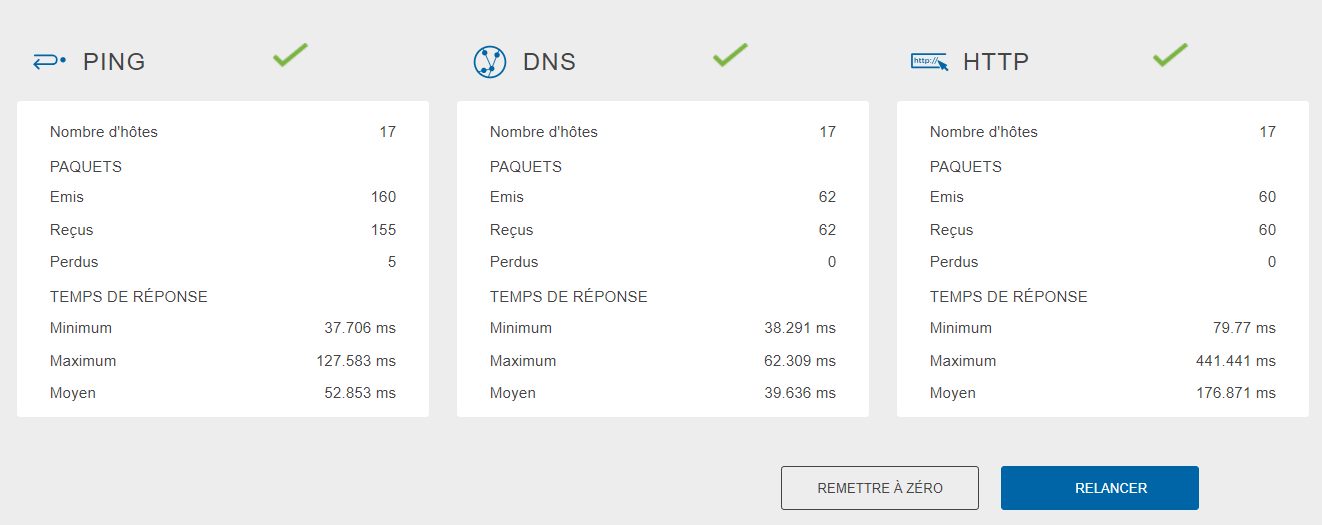1322x525 pixels.
Task: Click the HTTP address bar icon
Action: [x=929, y=62]
